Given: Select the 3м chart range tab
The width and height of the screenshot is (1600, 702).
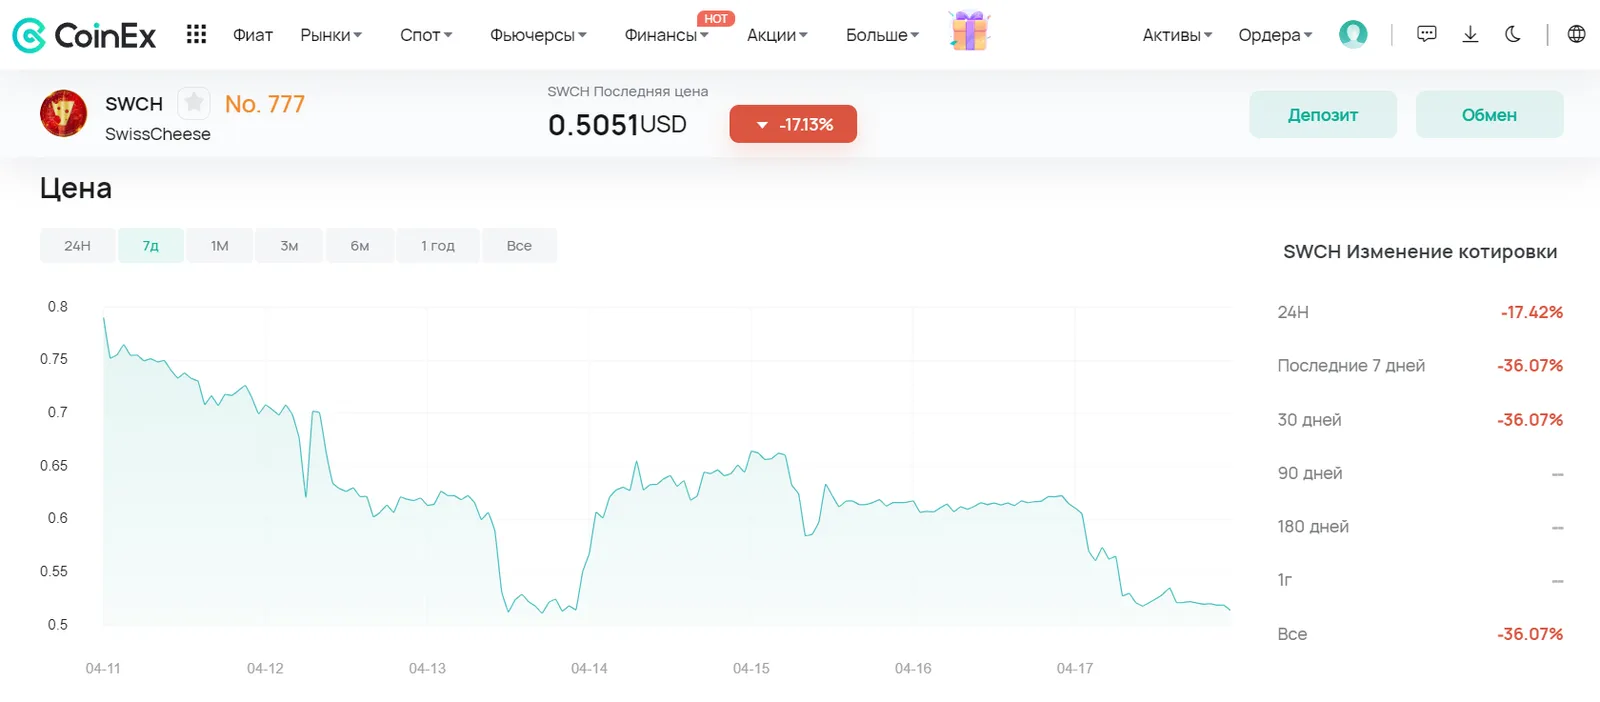Looking at the screenshot, I should tap(289, 246).
